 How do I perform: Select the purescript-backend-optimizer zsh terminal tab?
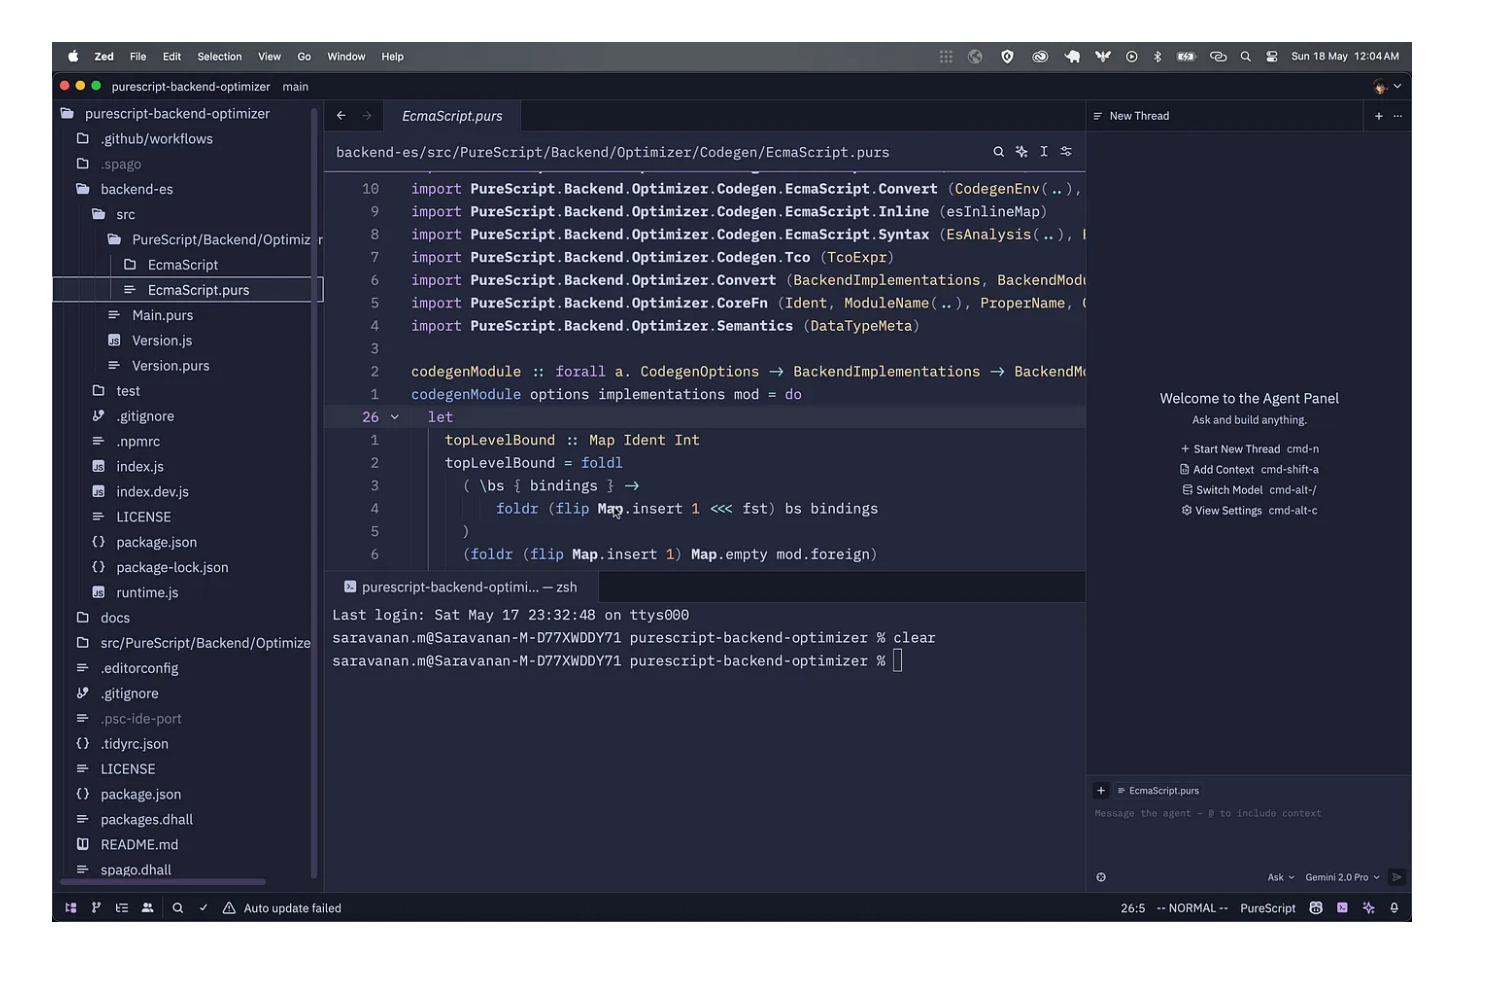click(461, 587)
